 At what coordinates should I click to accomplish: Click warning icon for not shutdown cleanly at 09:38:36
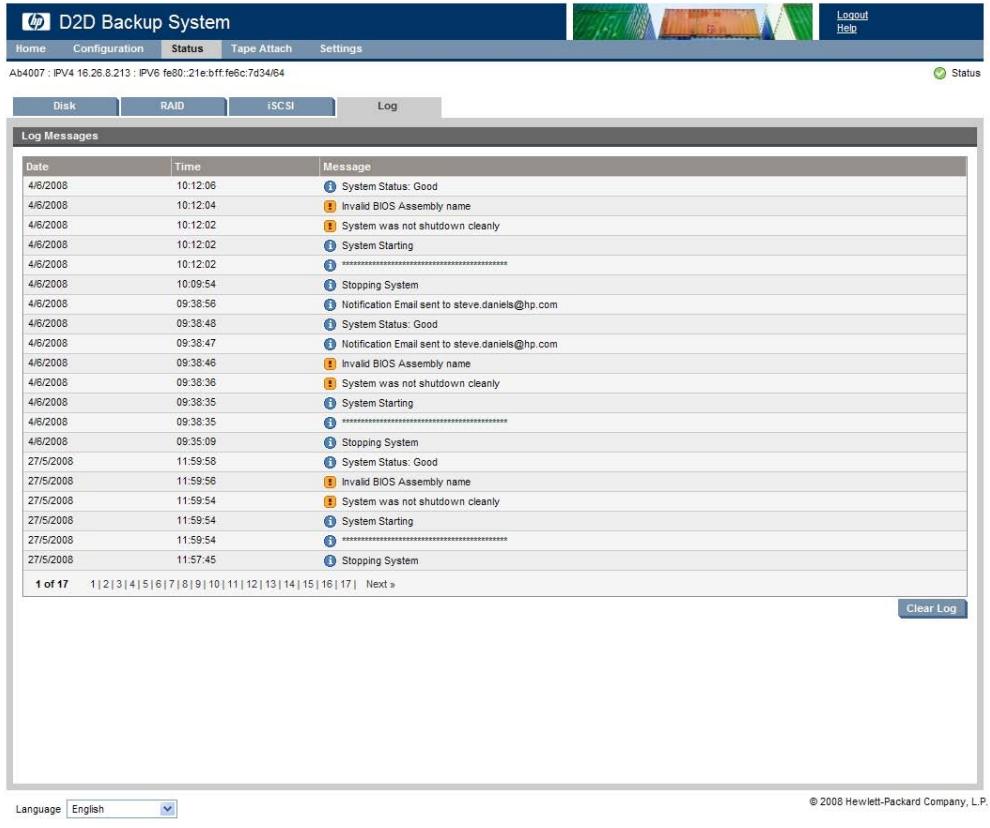point(330,383)
